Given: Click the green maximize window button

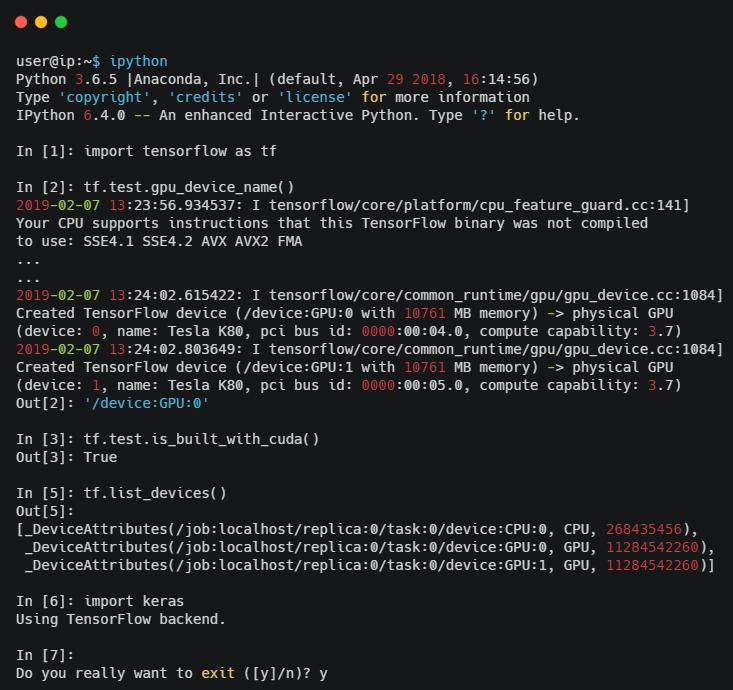Looking at the screenshot, I should pyautogui.click(x=61, y=21).
